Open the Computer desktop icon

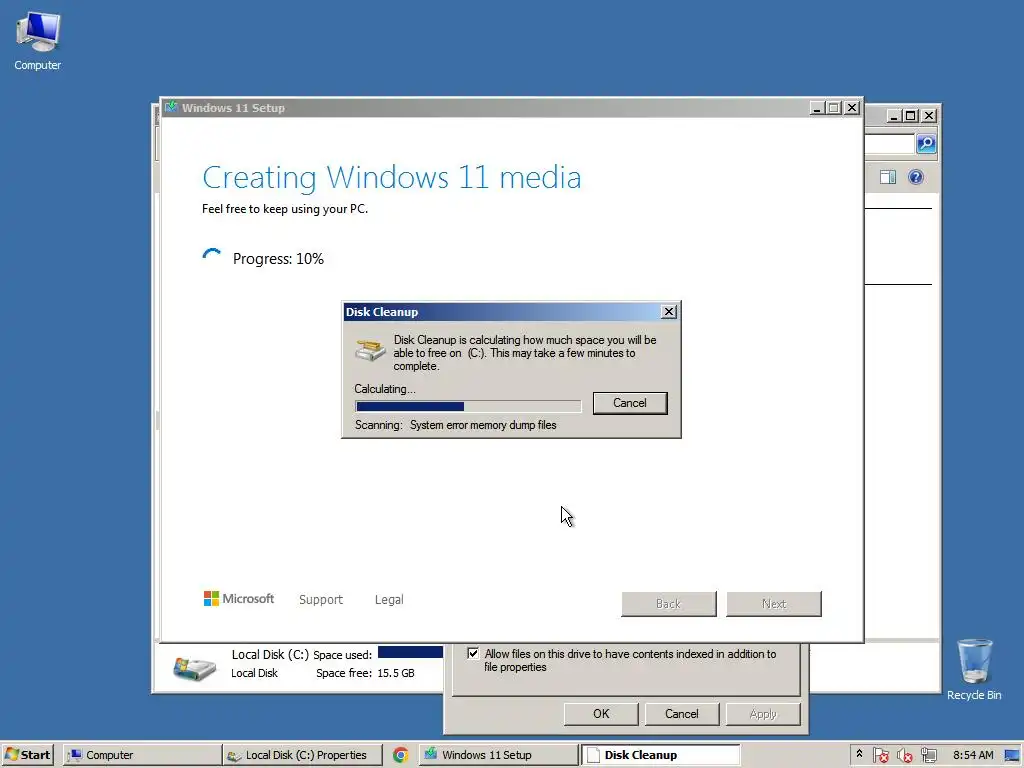click(x=37, y=42)
